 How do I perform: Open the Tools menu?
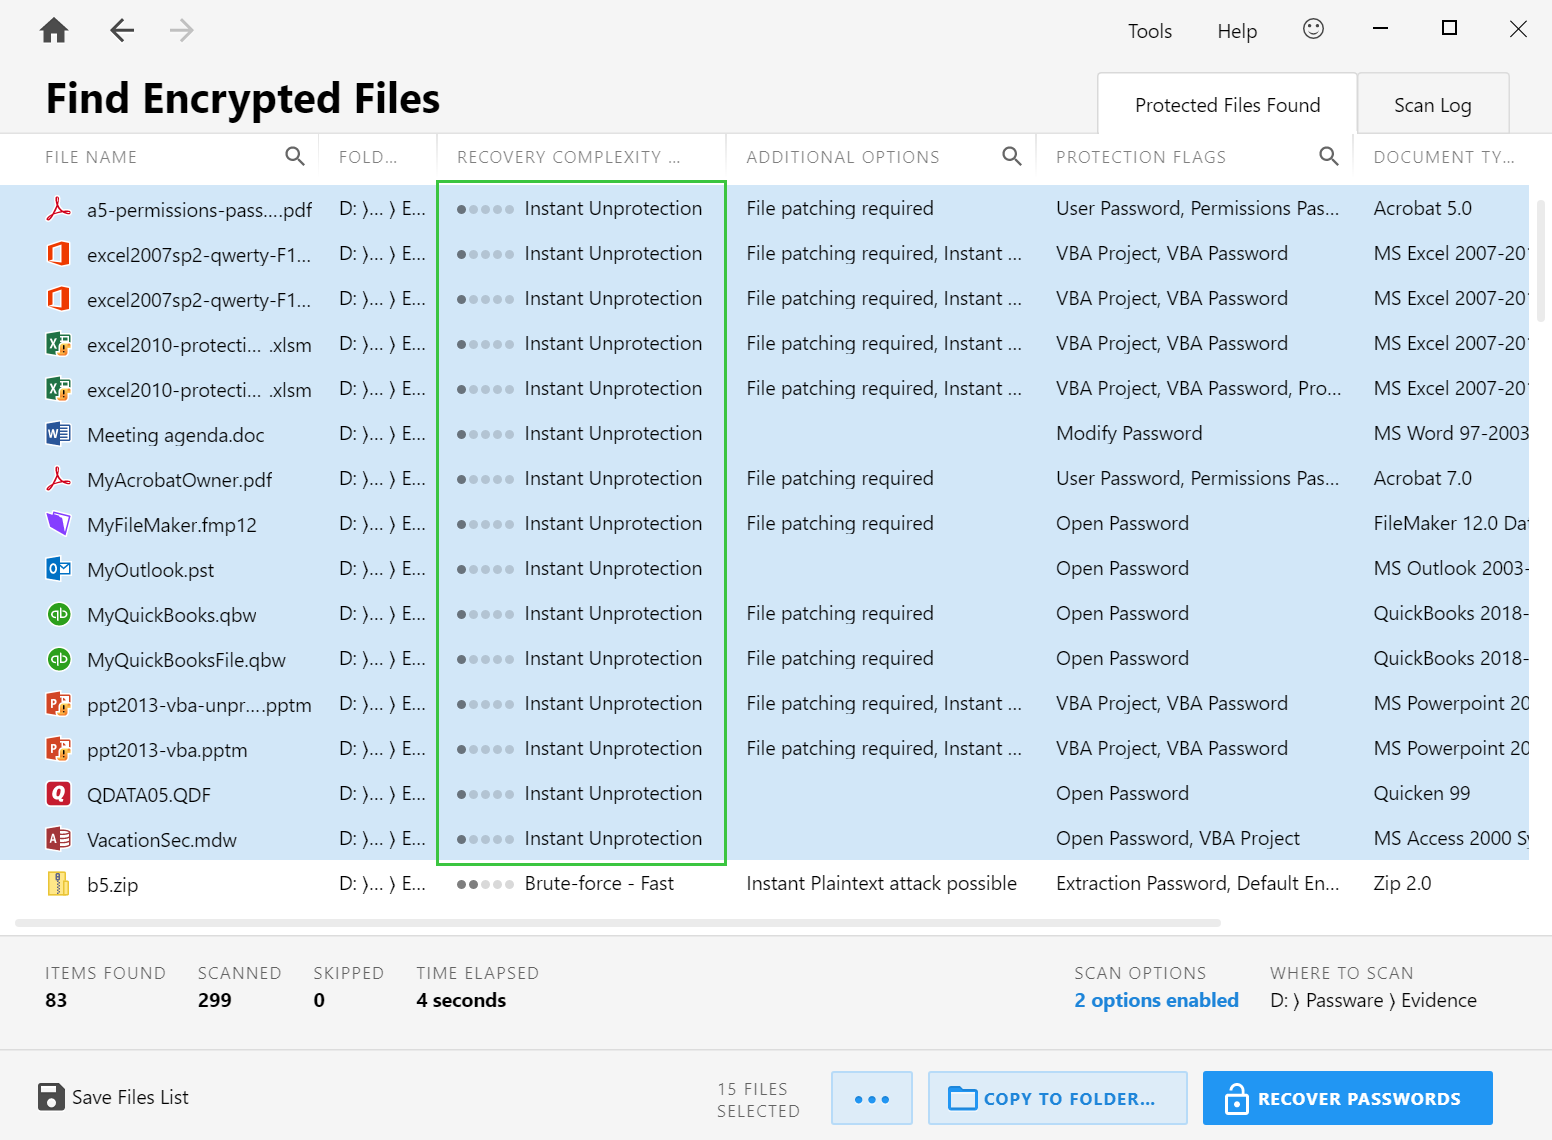pyautogui.click(x=1150, y=31)
